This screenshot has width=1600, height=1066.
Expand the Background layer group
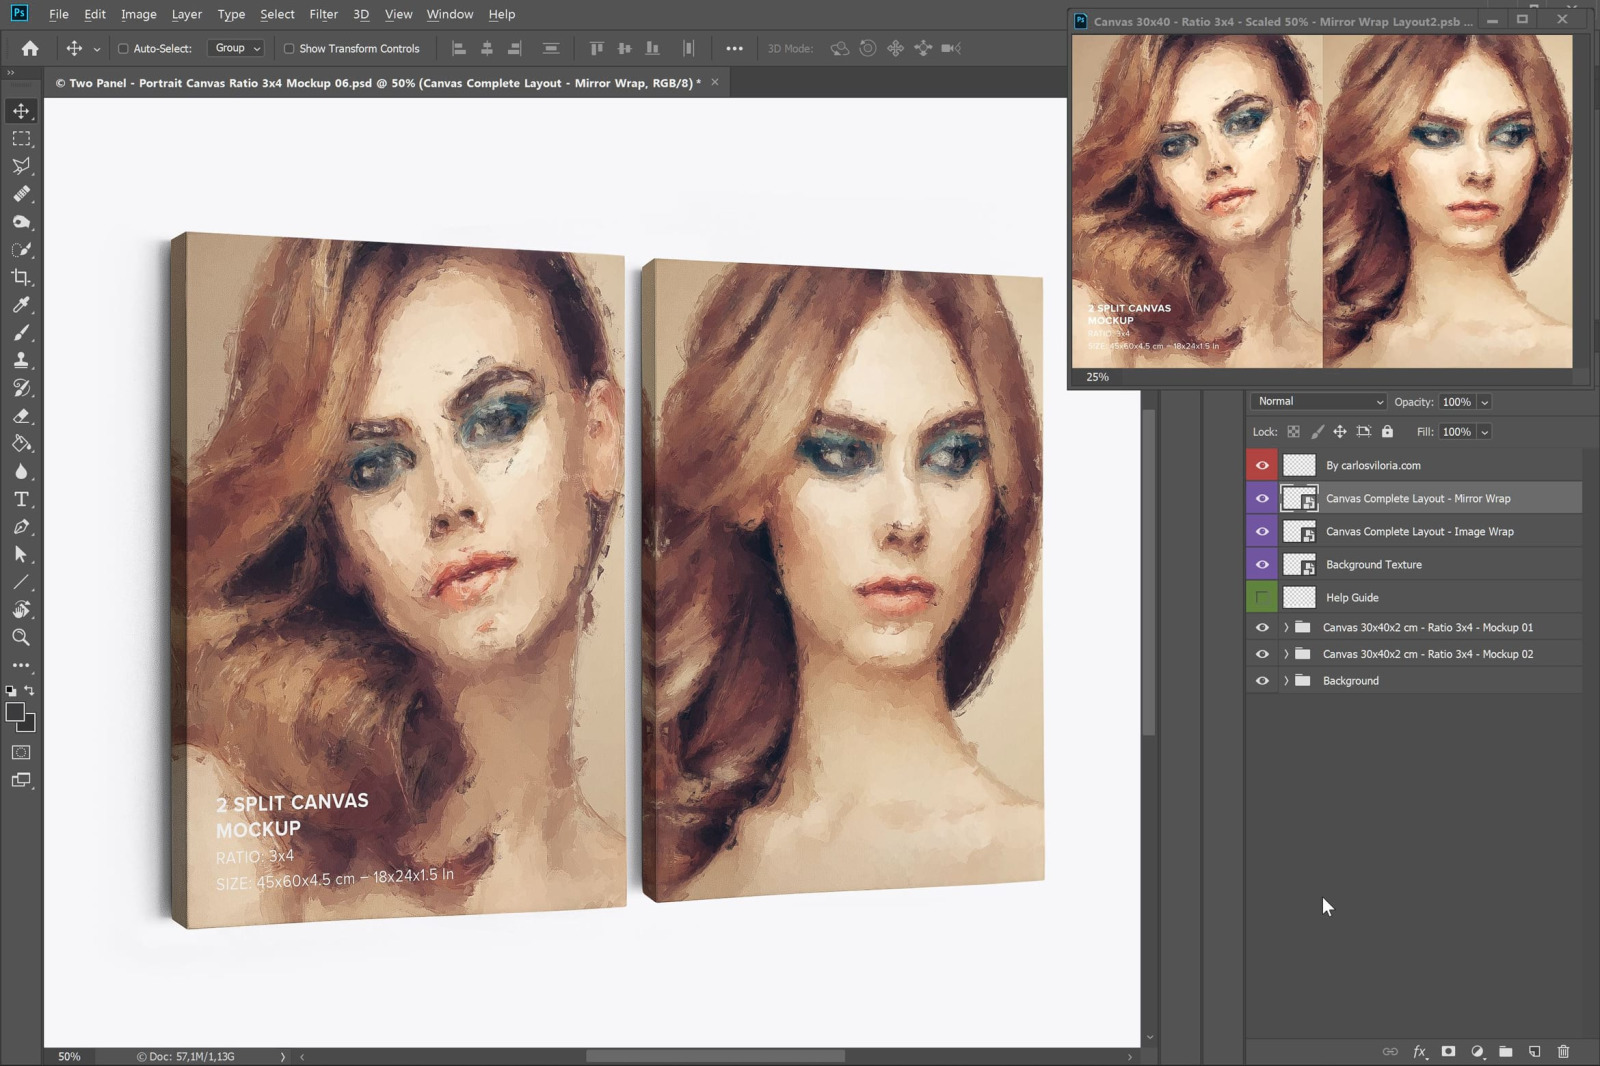tap(1286, 681)
